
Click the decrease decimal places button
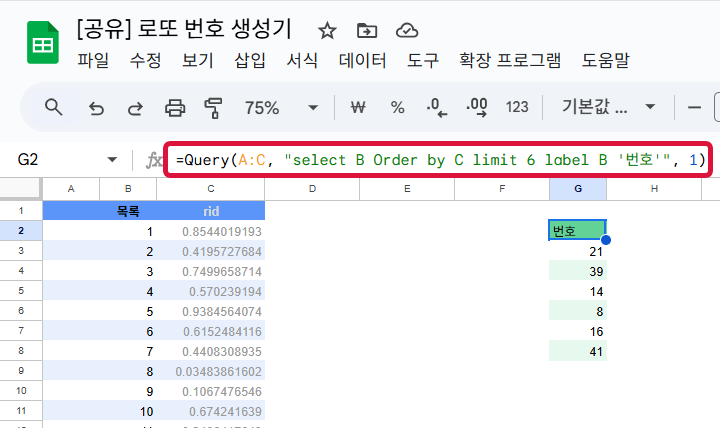click(x=436, y=107)
